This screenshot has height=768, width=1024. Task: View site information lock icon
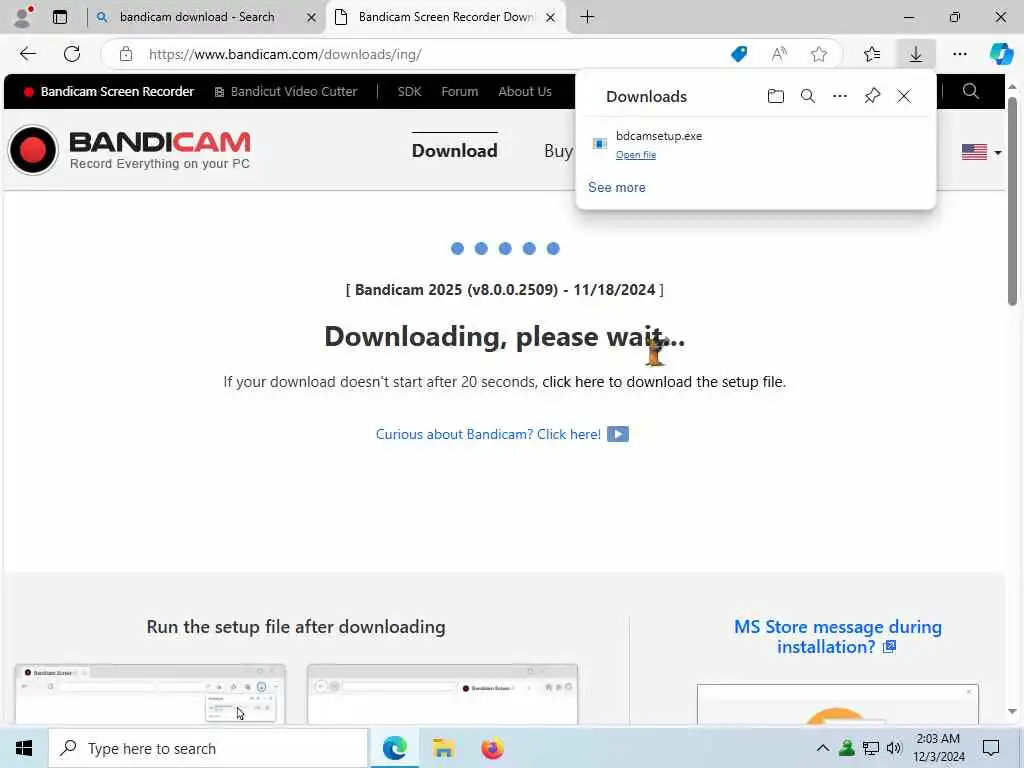(126, 54)
